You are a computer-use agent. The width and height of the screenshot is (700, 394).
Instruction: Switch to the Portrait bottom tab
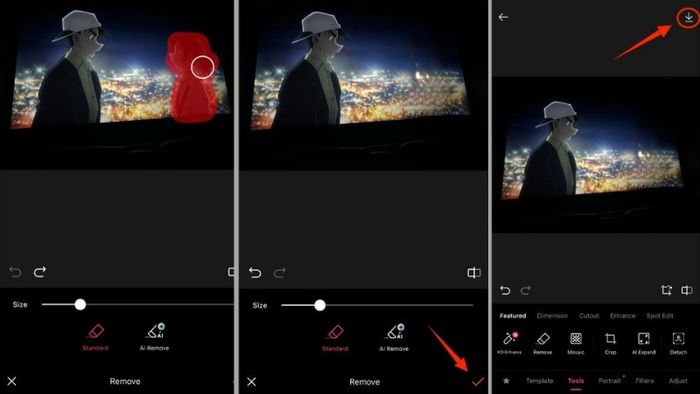609,381
